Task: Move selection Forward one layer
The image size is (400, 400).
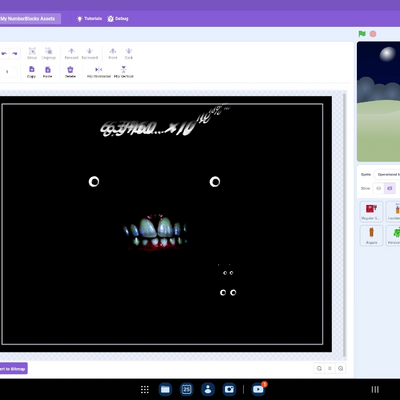Action: (x=71, y=53)
